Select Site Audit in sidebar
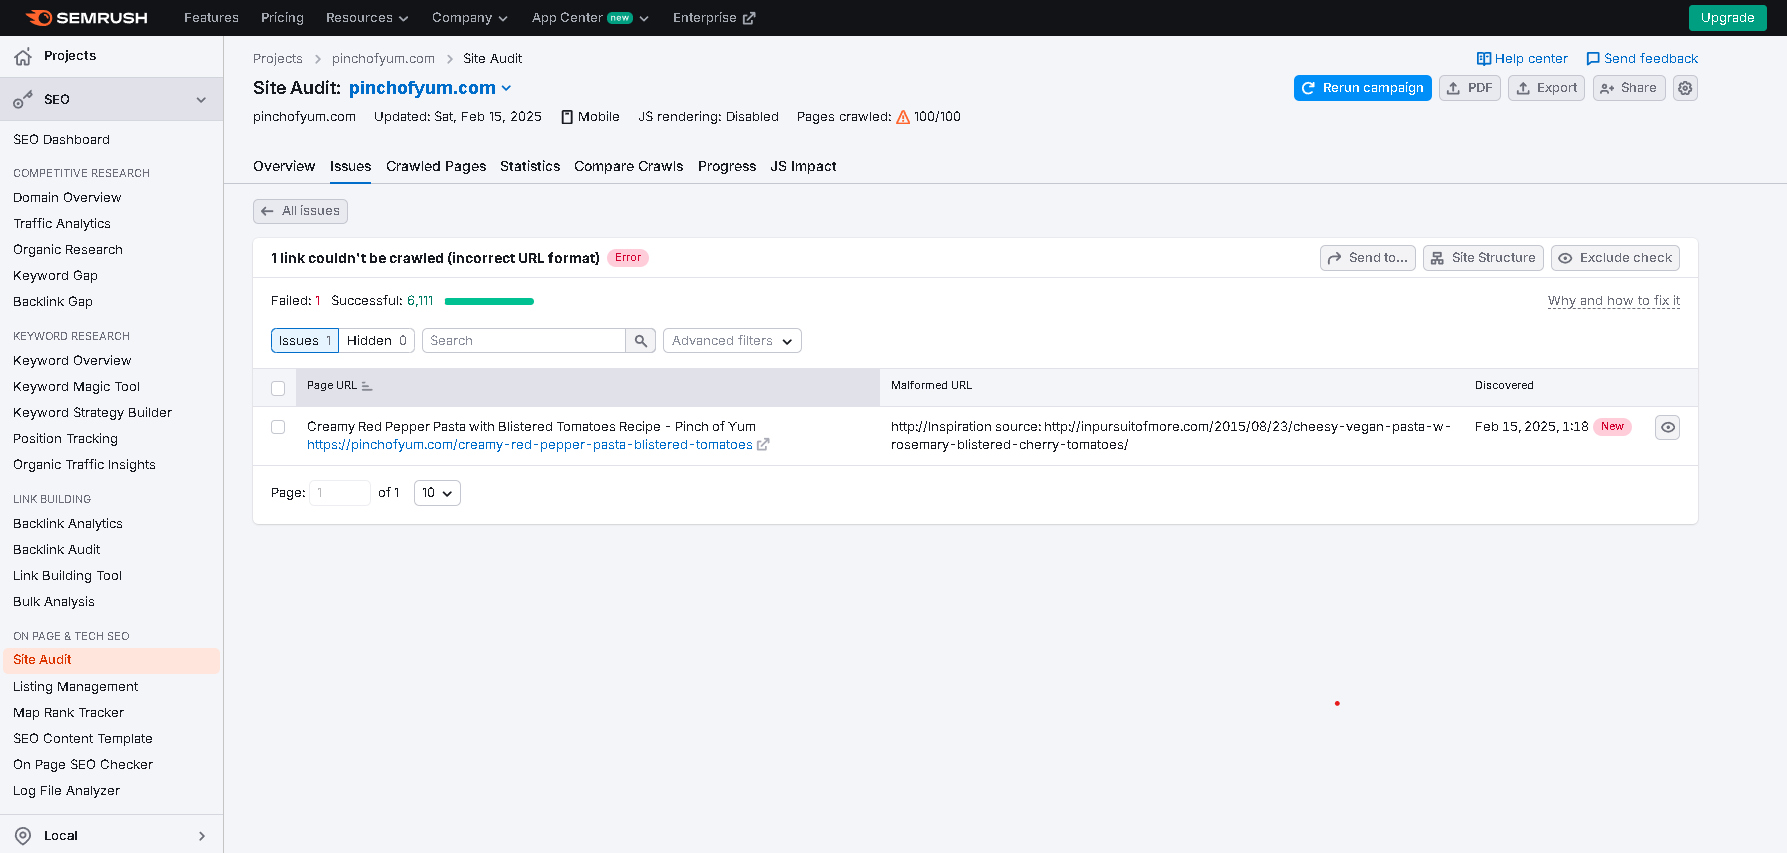 click(111, 660)
